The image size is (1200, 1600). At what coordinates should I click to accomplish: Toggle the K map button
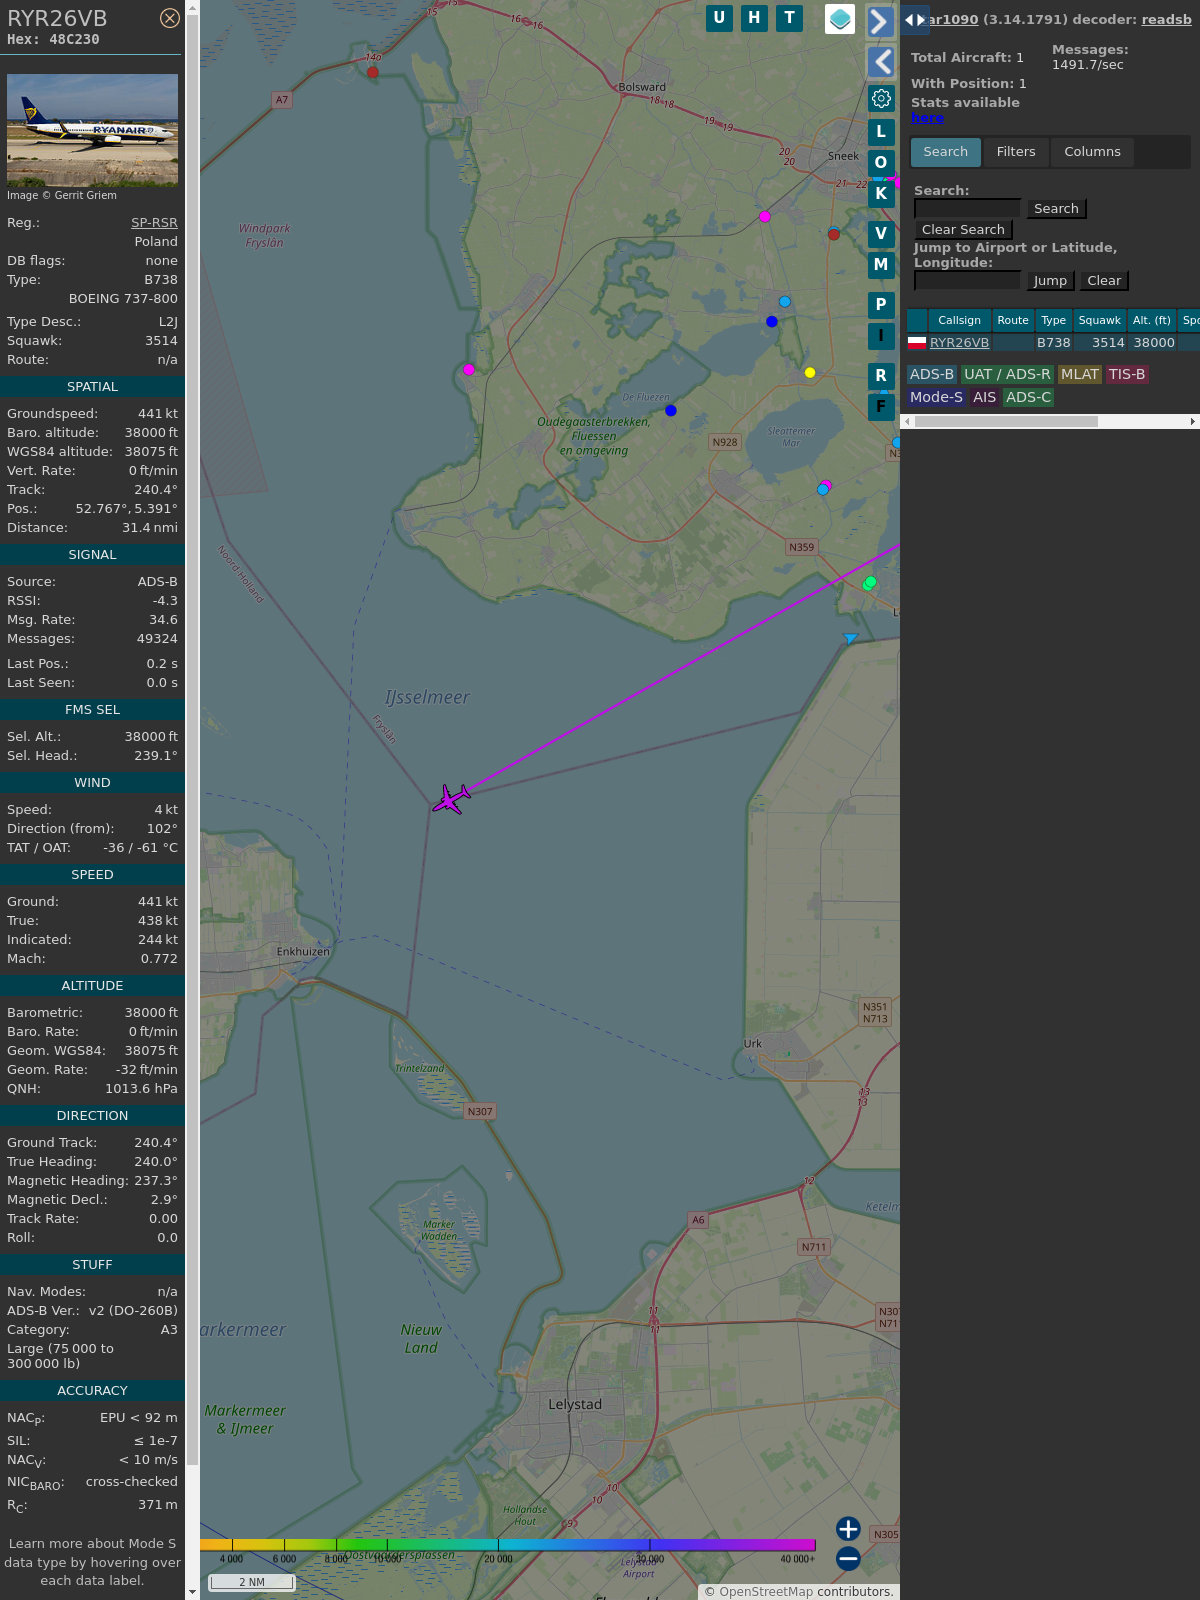pos(881,193)
